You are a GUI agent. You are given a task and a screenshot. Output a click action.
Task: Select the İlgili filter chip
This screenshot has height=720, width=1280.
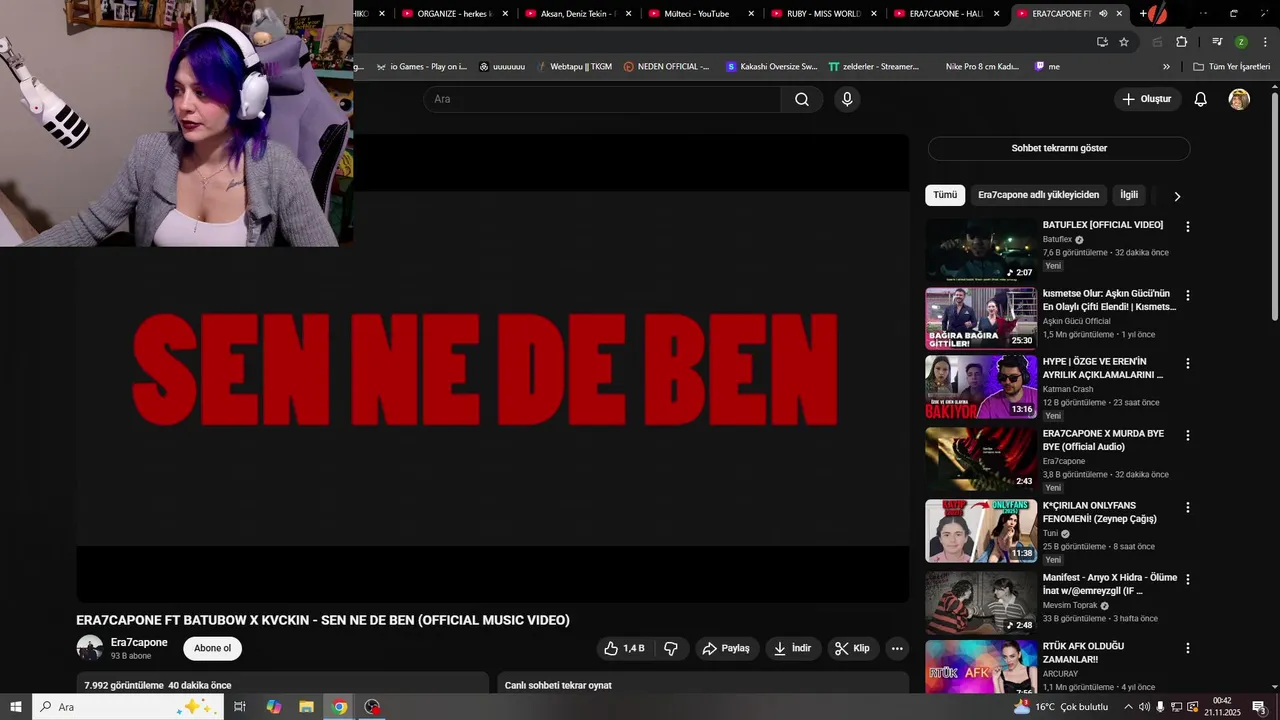click(x=1129, y=195)
